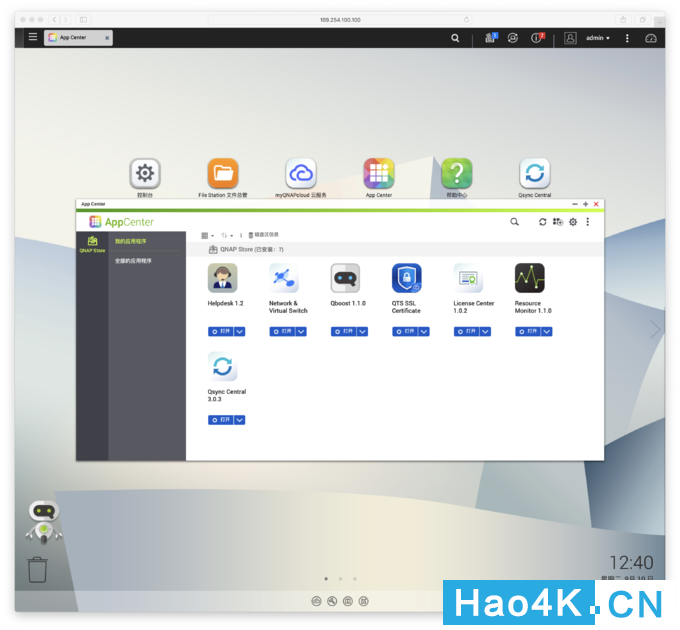The height and width of the screenshot is (630, 680).
Task: Open the background tasks icon
Action: click(x=490, y=38)
